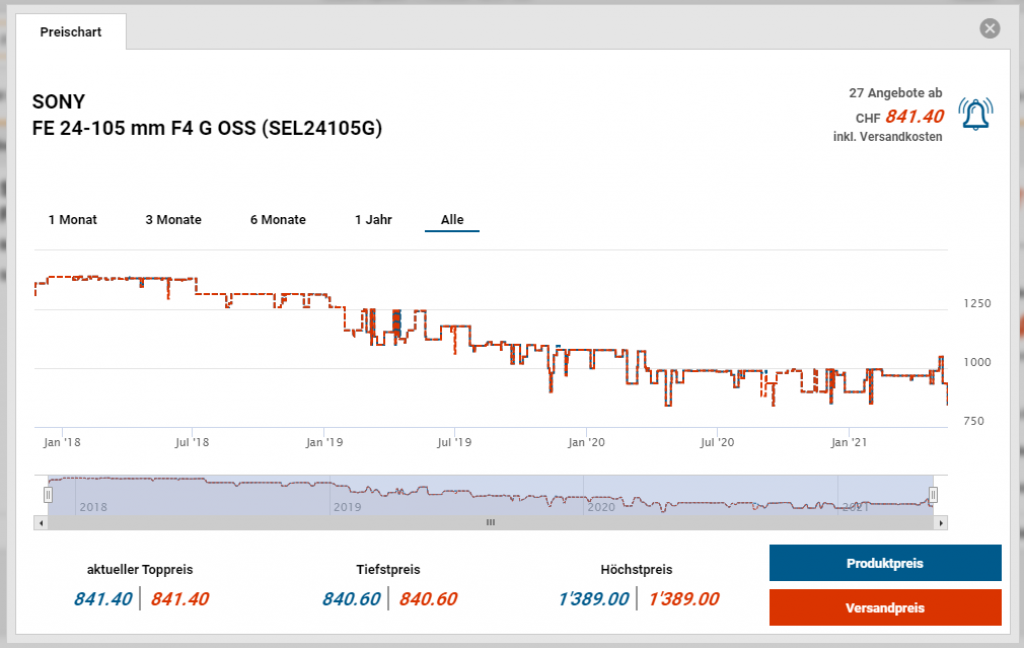This screenshot has width=1024, height=648.
Task: Click the 2020 area in navigator
Action: coord(600,506)
